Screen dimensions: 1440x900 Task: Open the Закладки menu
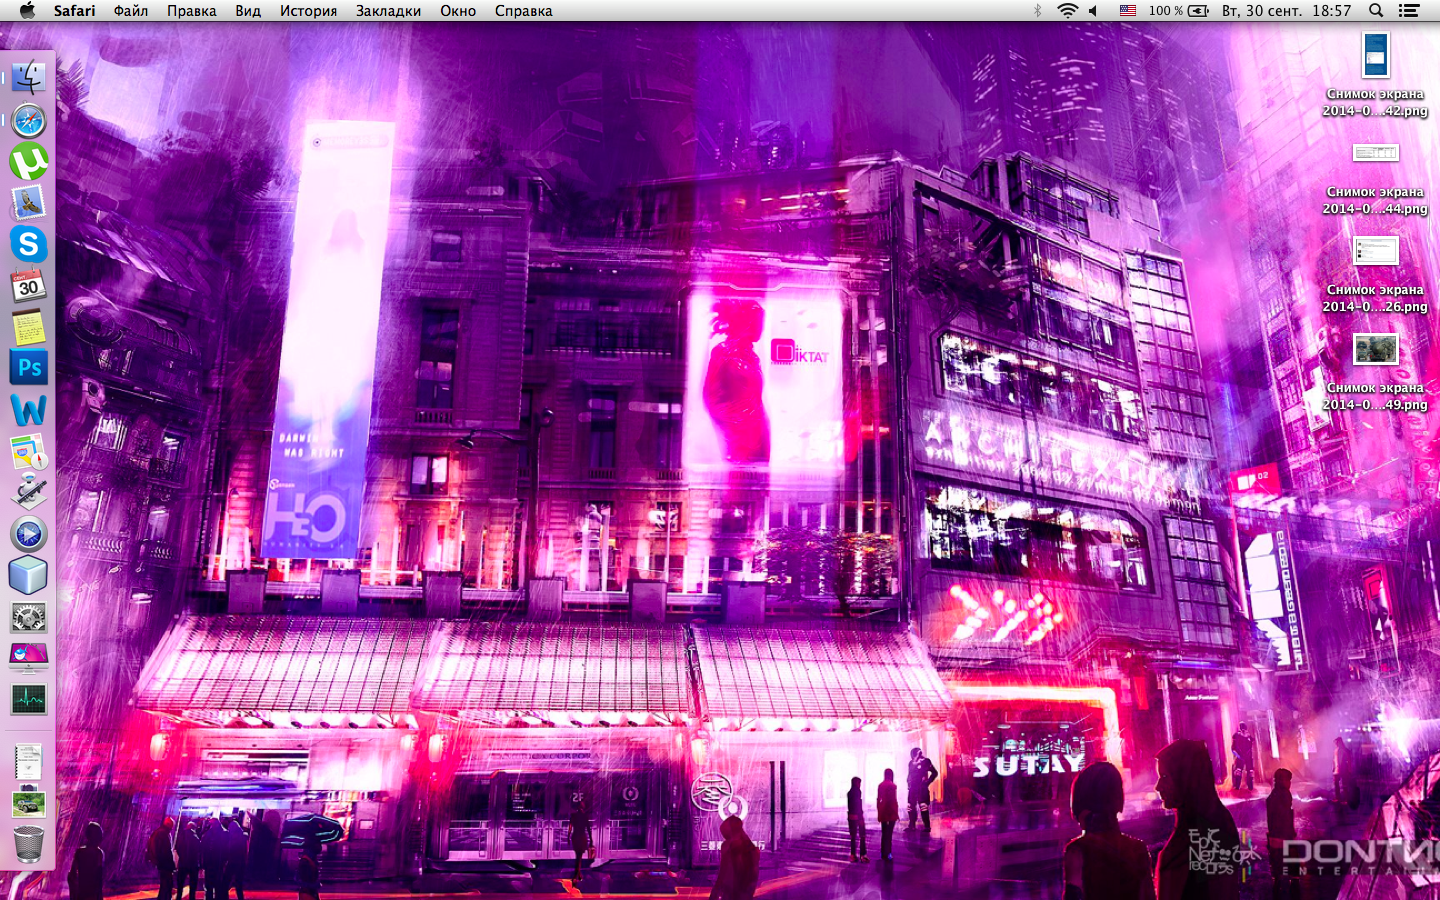[x=388, y=11]
